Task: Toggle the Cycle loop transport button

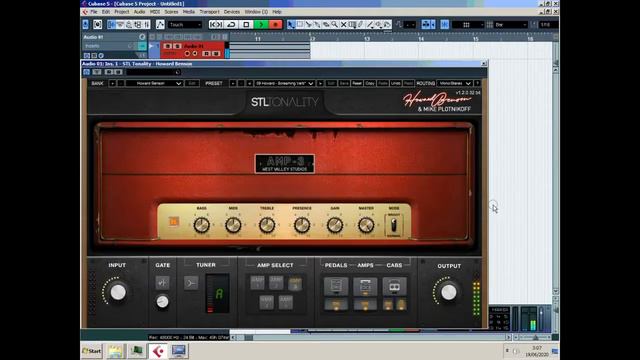Action: click(231, 24)
